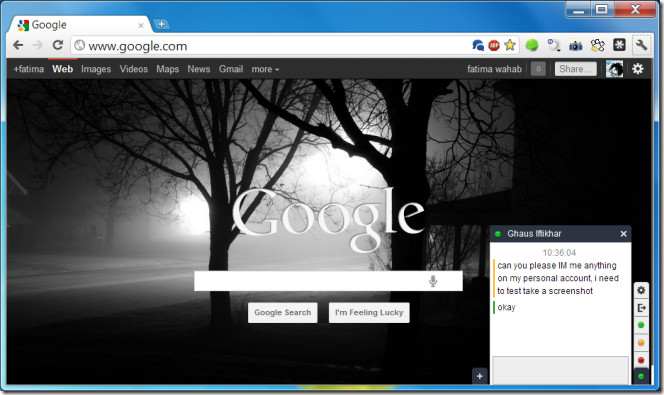Screen dimensions: 664x395
Task: Open the Chrome wrench menu
Action: [641, 45]
